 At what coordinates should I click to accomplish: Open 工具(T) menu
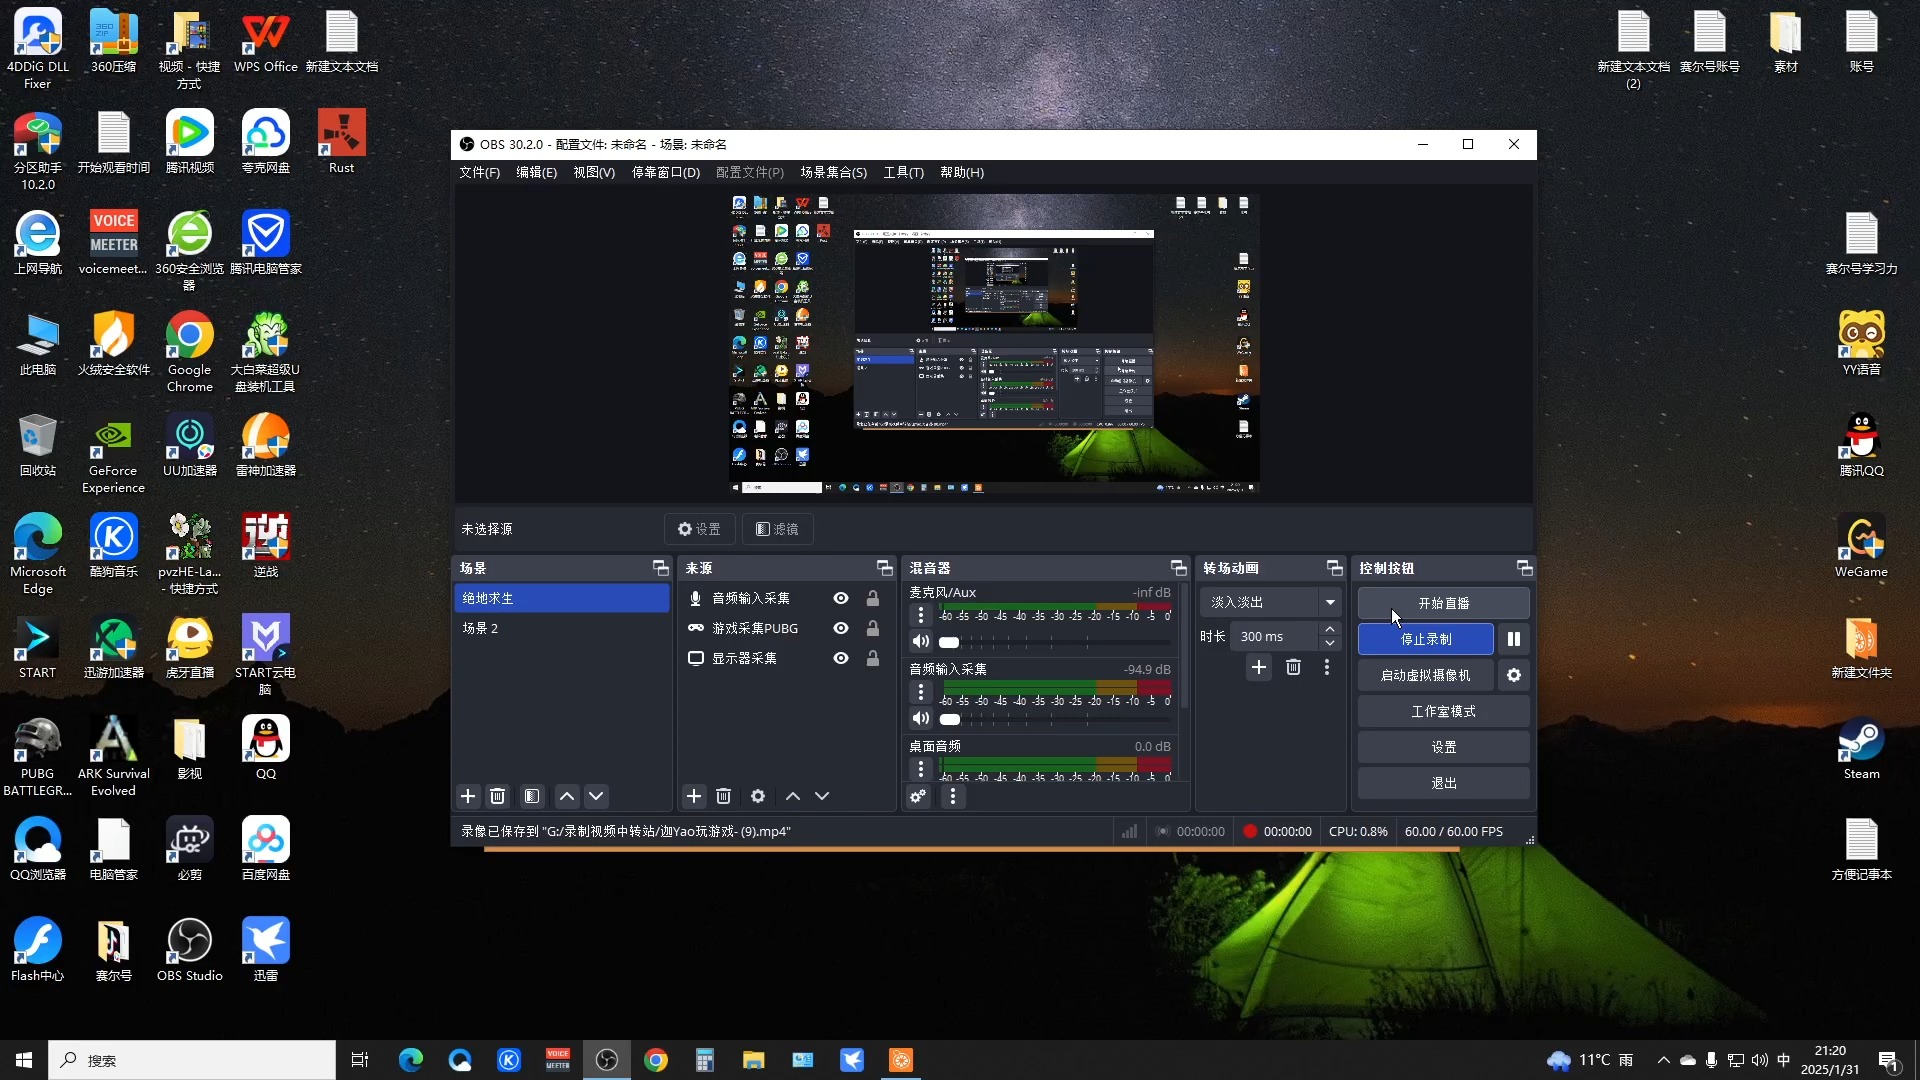(x=903, y=172)
